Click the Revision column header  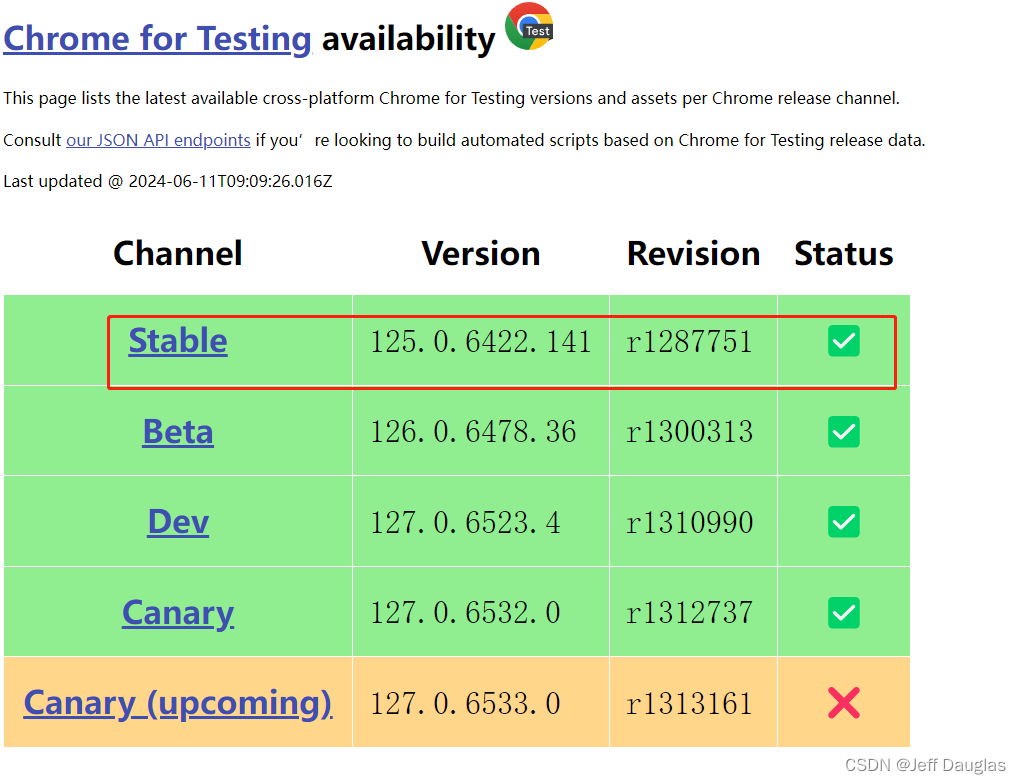[693, 253]
